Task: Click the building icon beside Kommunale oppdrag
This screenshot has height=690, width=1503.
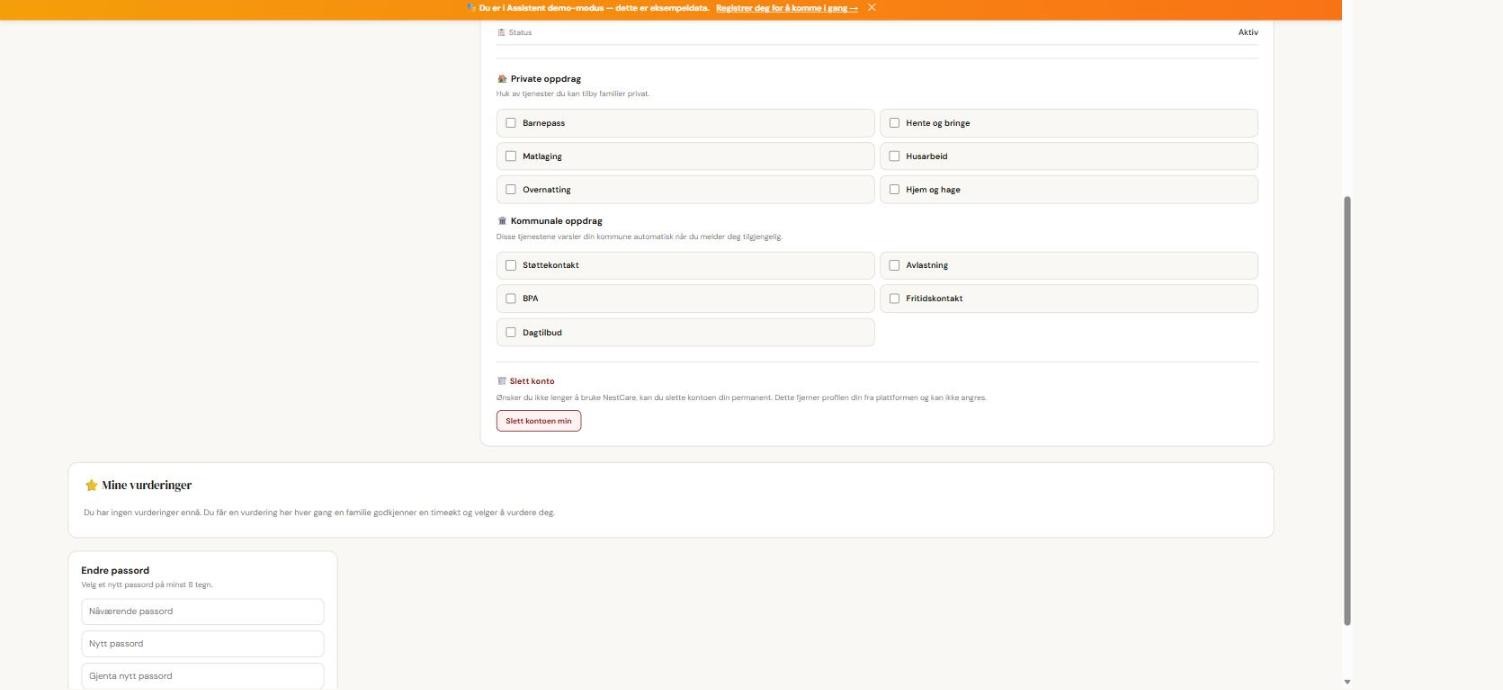Action: pyautogui.click(x=502, y=221)
